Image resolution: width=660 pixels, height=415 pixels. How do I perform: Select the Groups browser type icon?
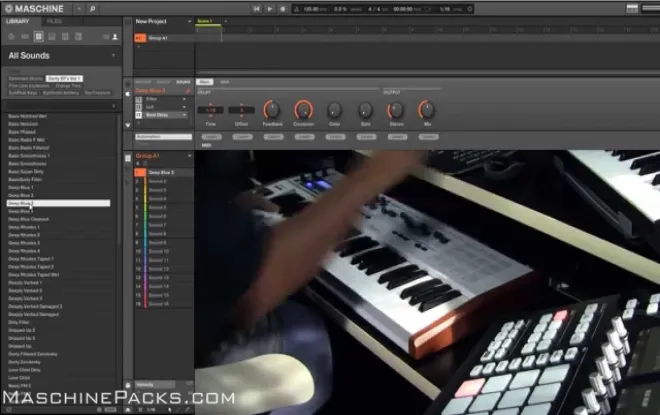pos(25,37)
